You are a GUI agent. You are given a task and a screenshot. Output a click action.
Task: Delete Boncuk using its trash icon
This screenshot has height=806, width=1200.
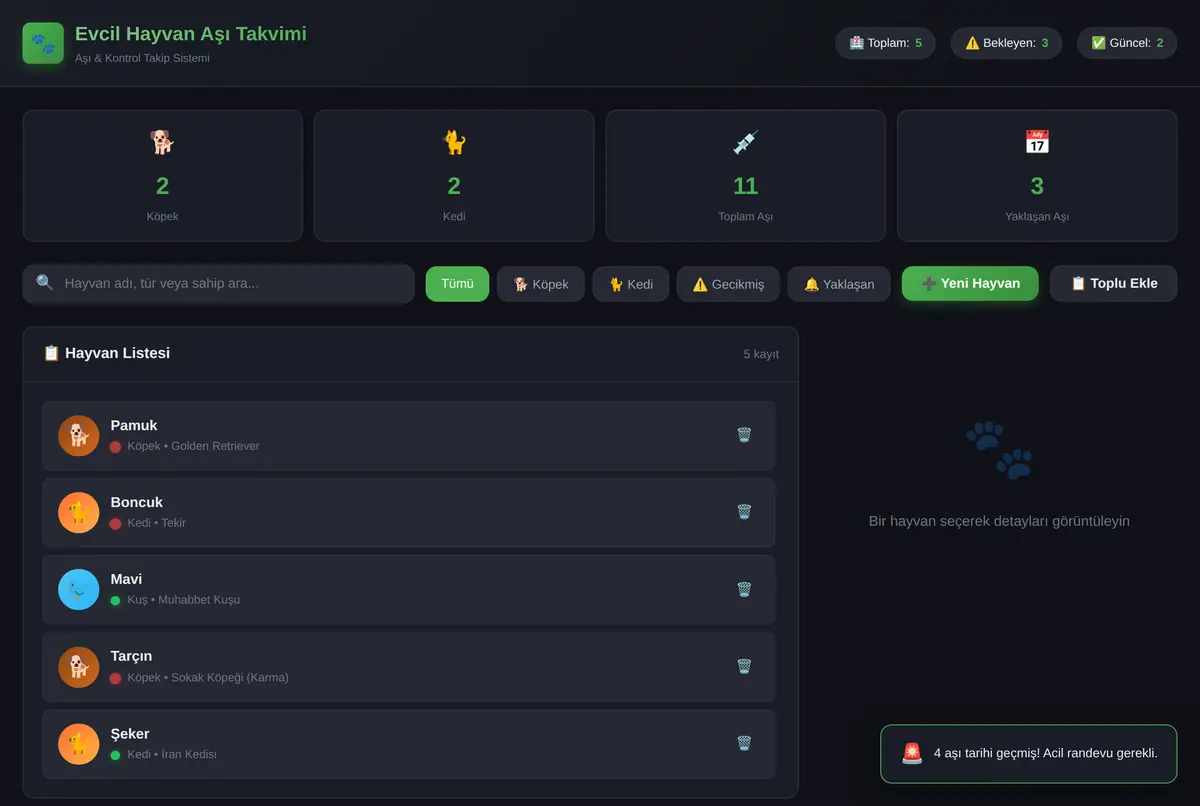pyautogui.click(x=744, y=512)
